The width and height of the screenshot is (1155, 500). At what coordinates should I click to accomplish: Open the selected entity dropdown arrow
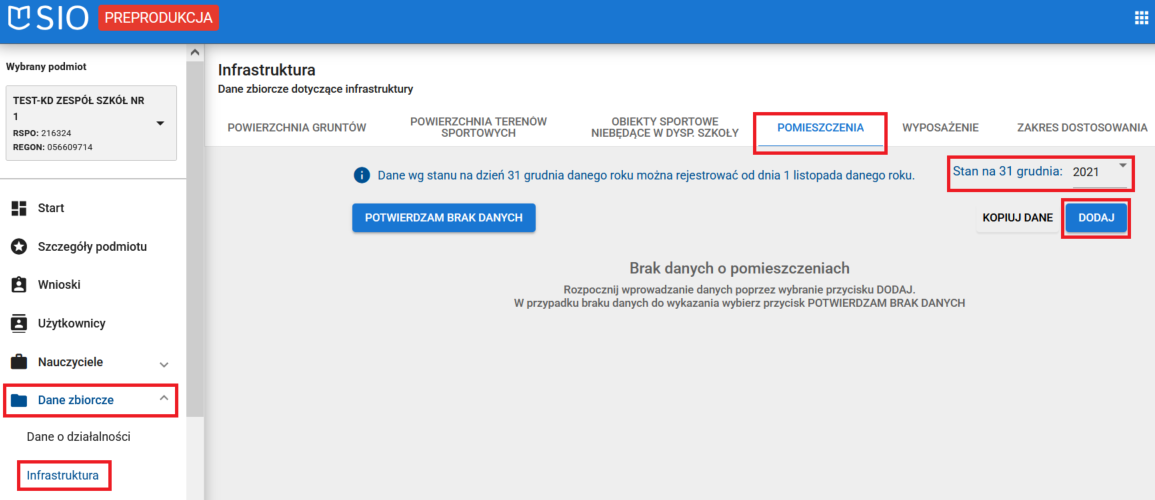(161, 123)
